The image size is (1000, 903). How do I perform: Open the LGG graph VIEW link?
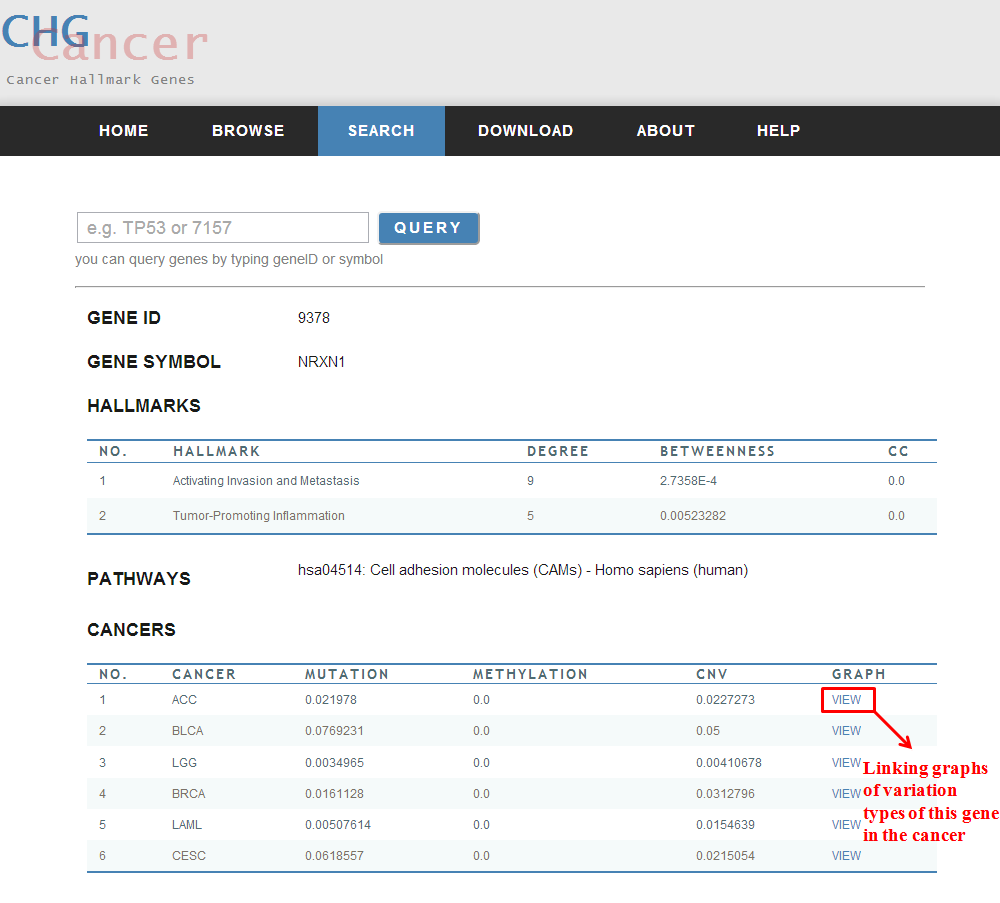pos(845,763)
